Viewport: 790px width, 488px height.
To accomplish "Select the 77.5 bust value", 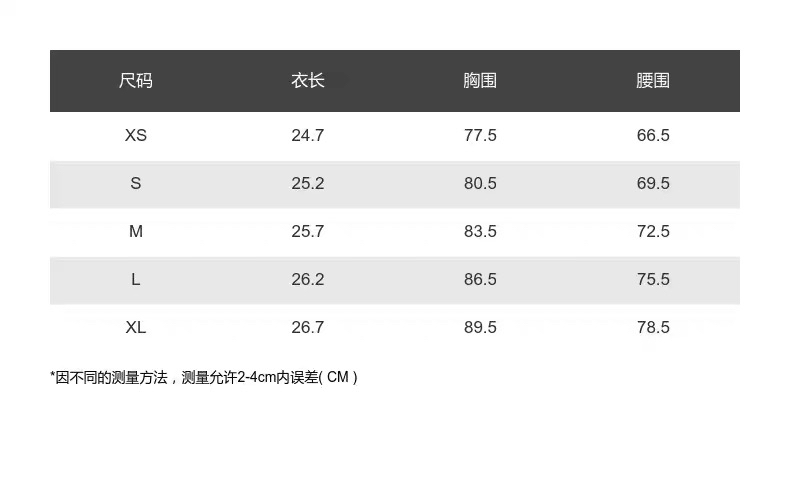I will [480, 135].
